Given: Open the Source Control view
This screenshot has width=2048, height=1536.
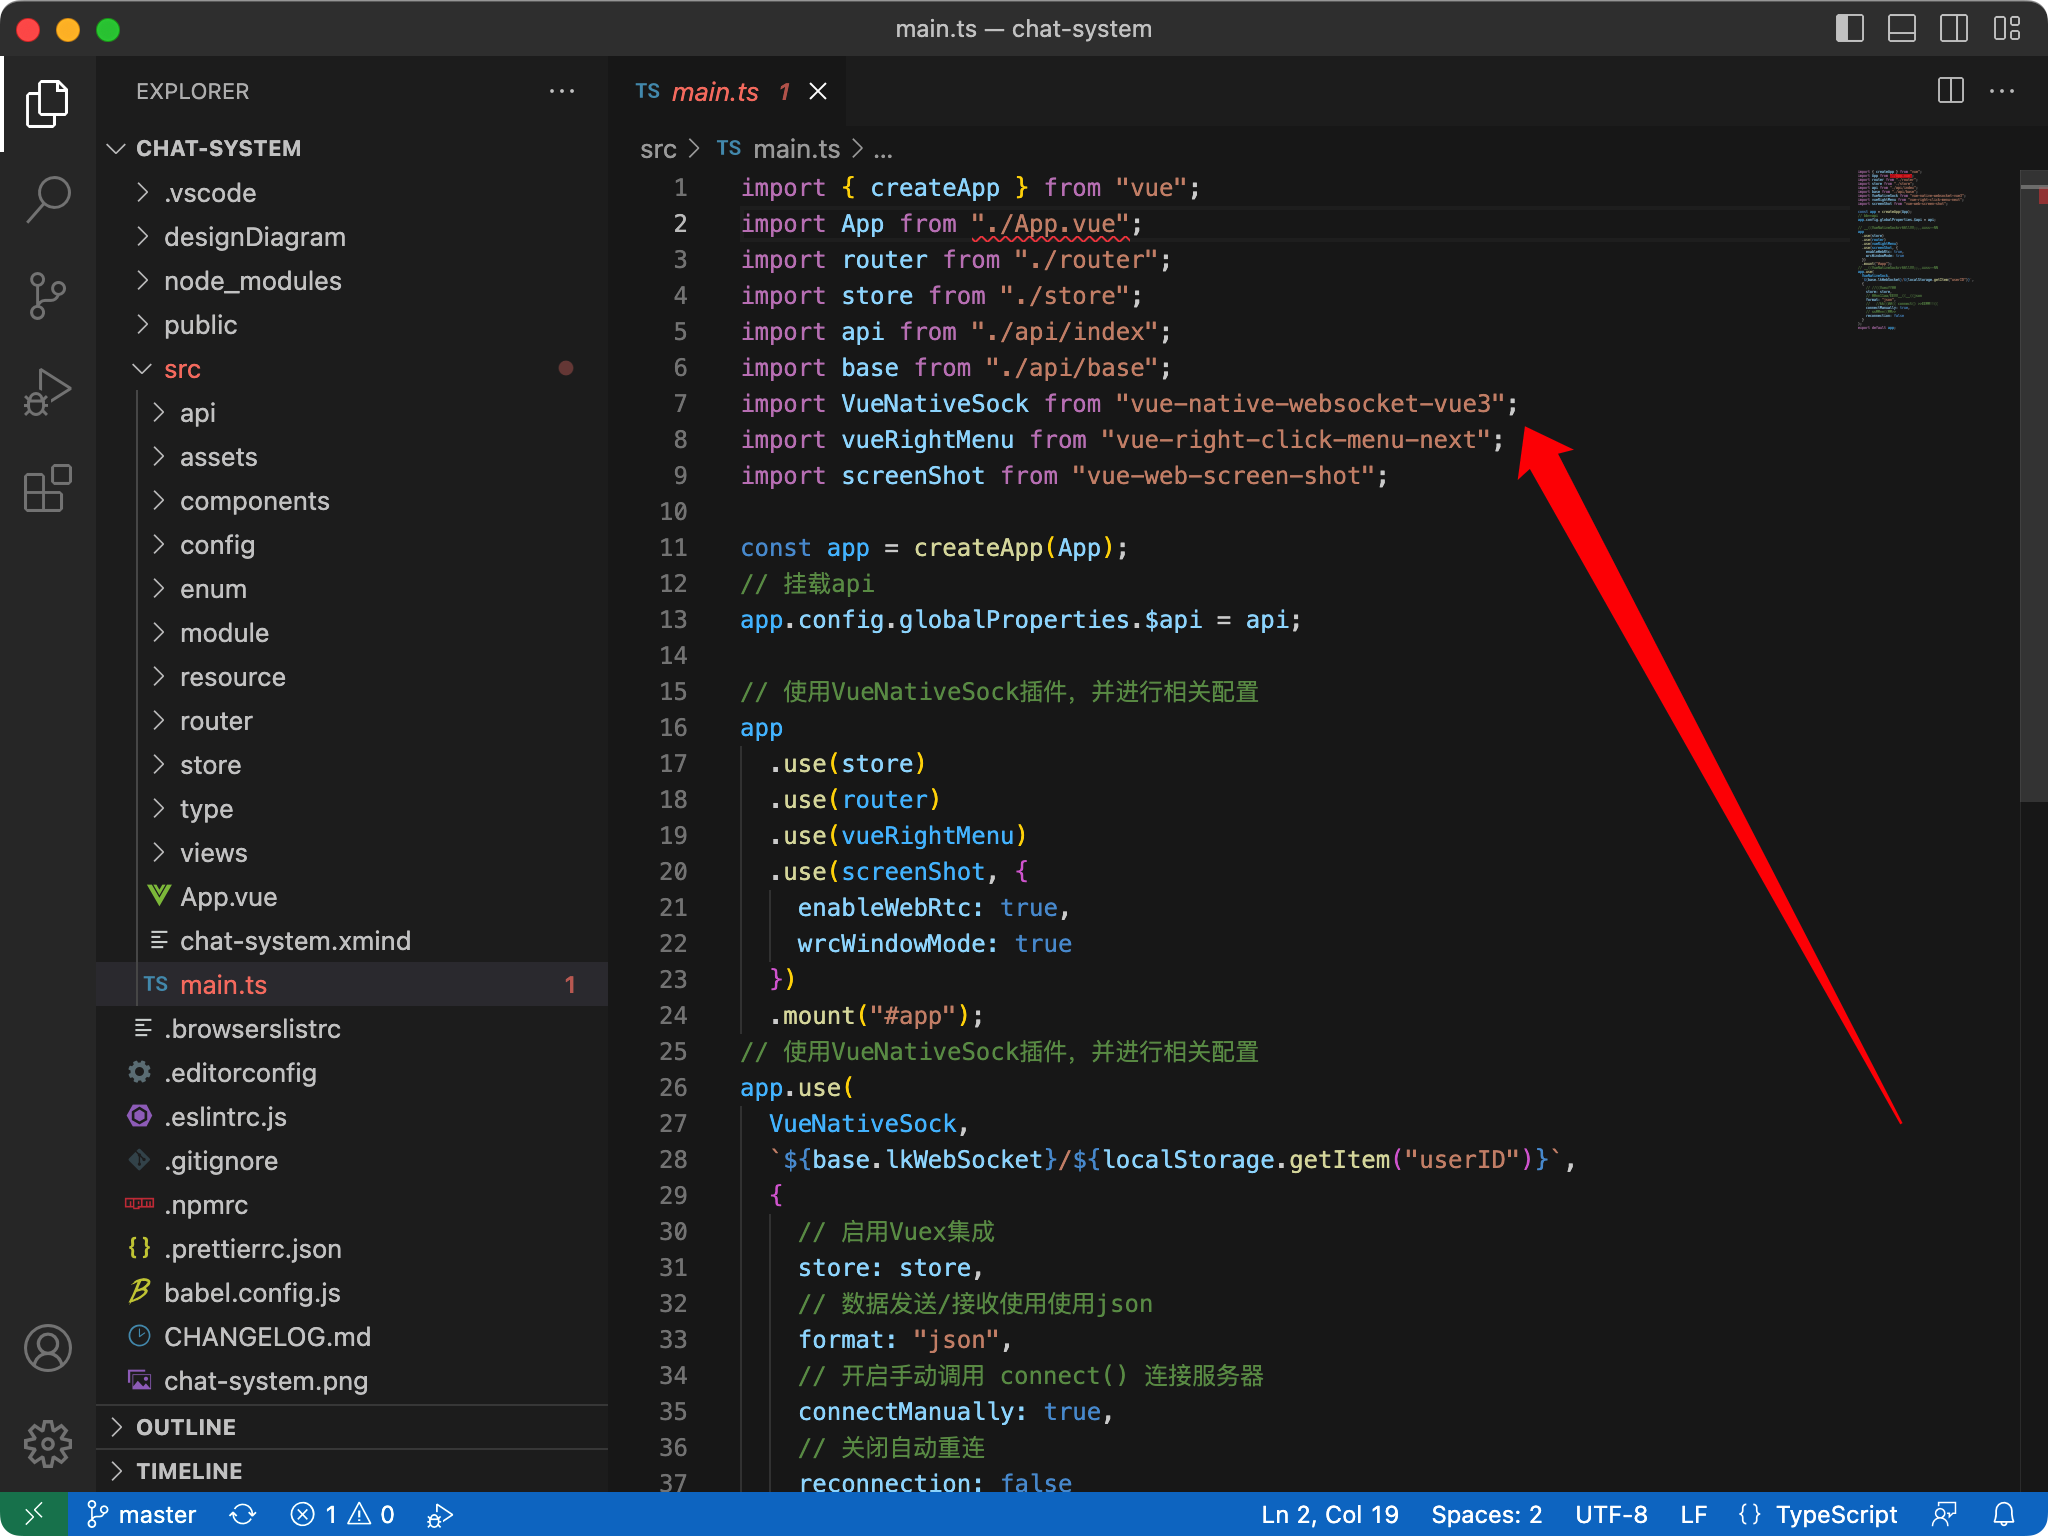Looking at the screenshot, I should pyautogui.click(x=47, y=296).
